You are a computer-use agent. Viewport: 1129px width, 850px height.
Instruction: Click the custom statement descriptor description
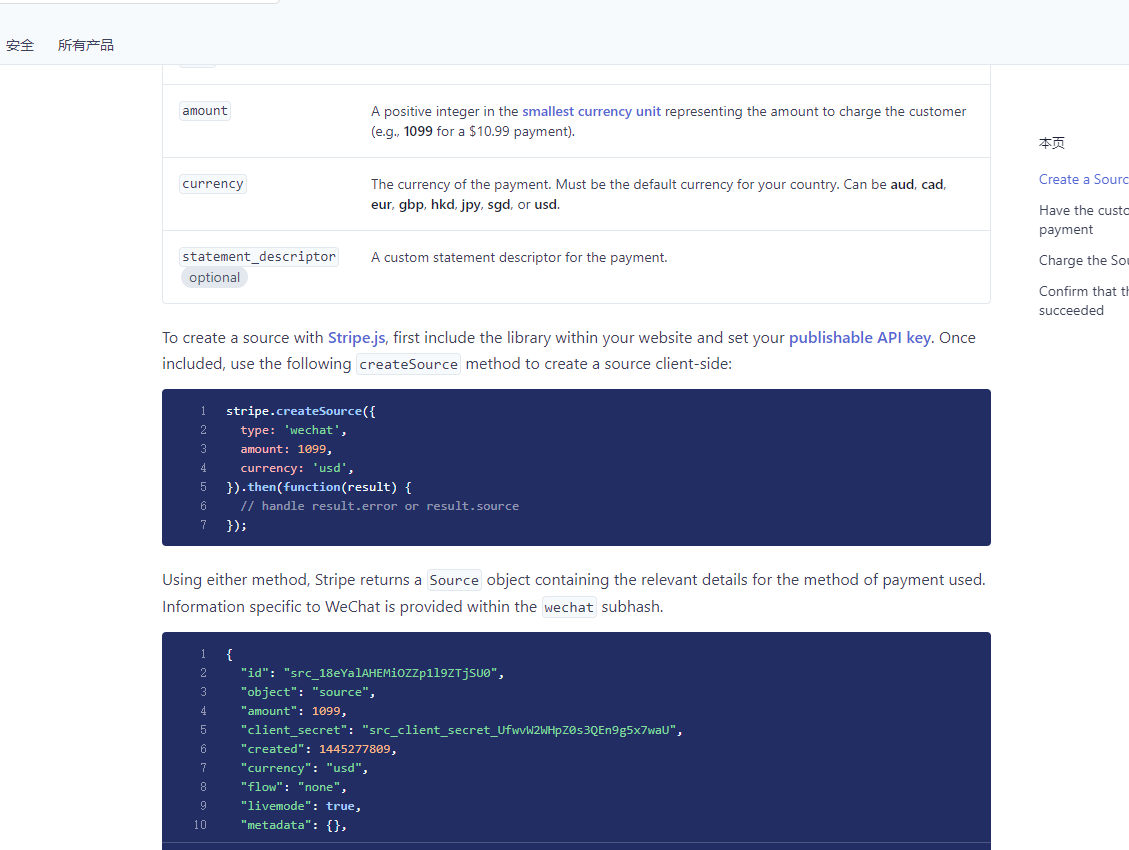[x=519, y=258]
